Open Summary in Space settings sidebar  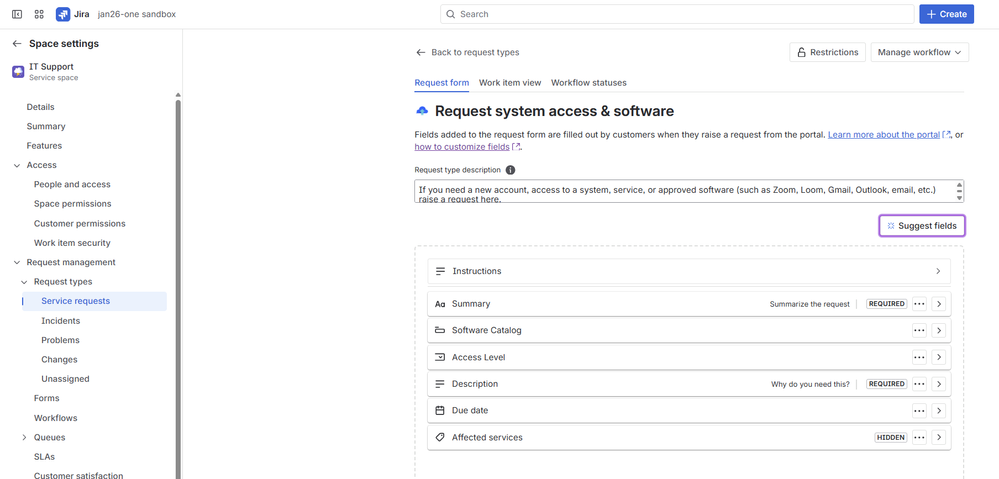pos(46,126)
